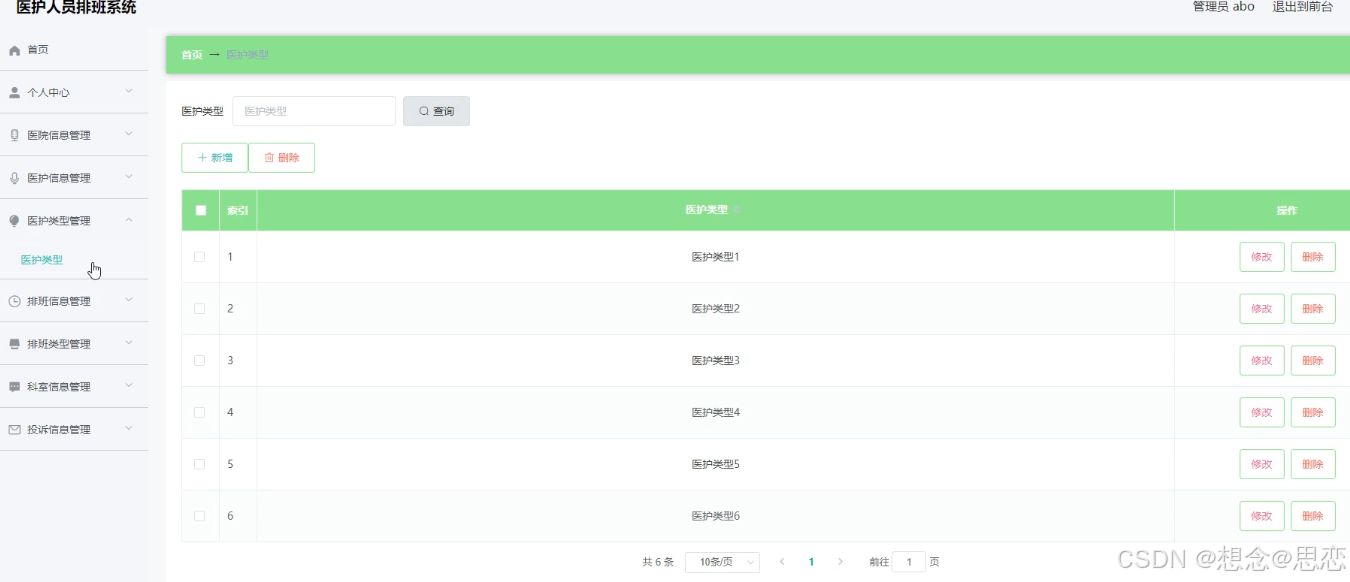Click the person icon beside 个人中心
Image resolution: width=1350 pixels, height=582 pixels.
pos(15,93)
